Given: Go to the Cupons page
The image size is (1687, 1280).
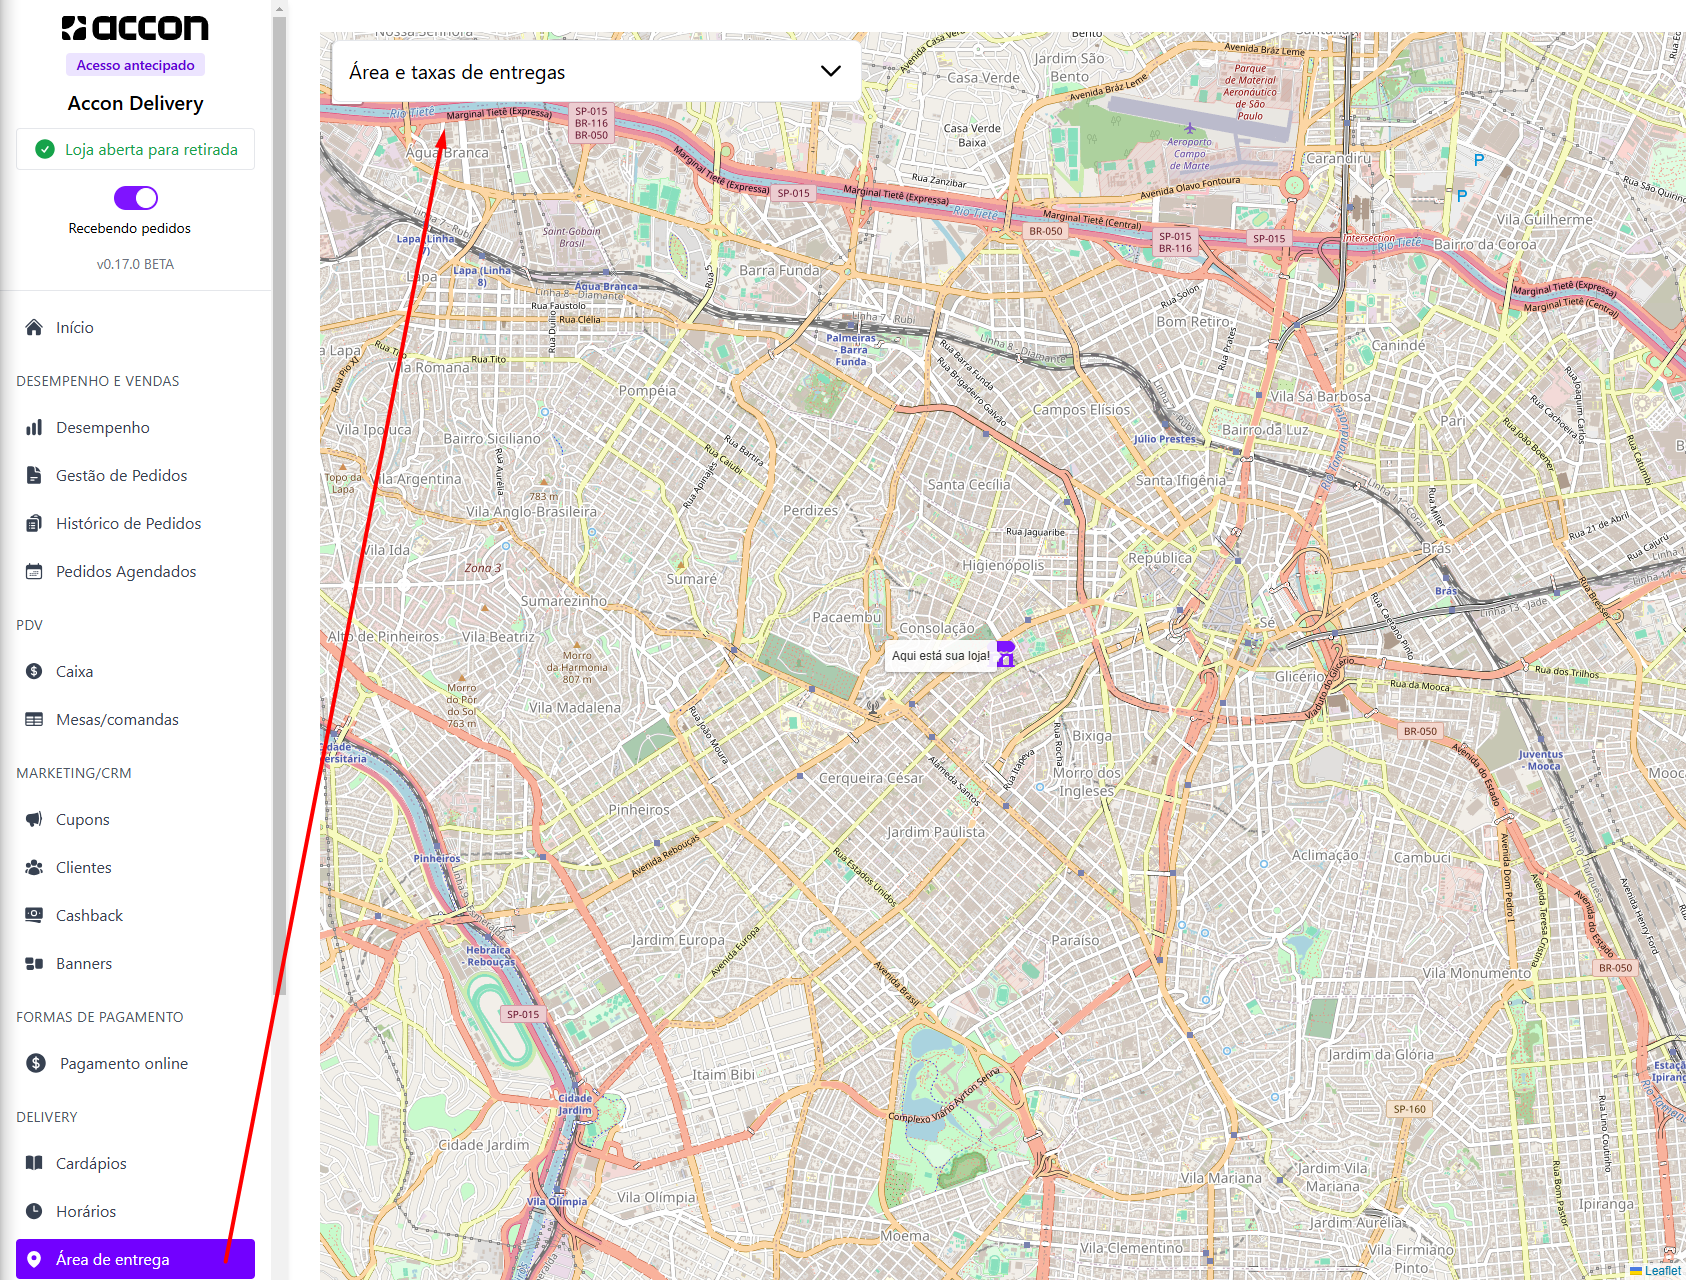Looking at the screenshot, I should click(136, 819).
